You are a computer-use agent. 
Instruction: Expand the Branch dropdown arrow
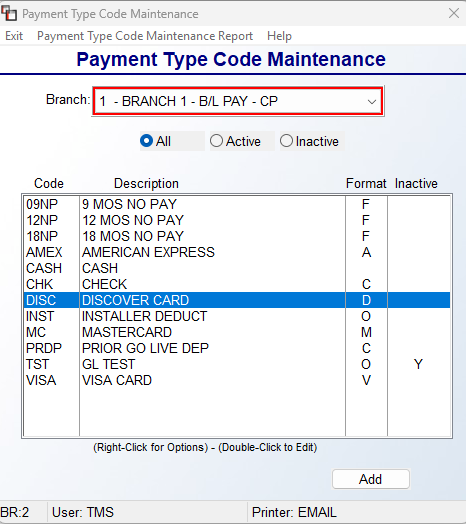(372, 102)
